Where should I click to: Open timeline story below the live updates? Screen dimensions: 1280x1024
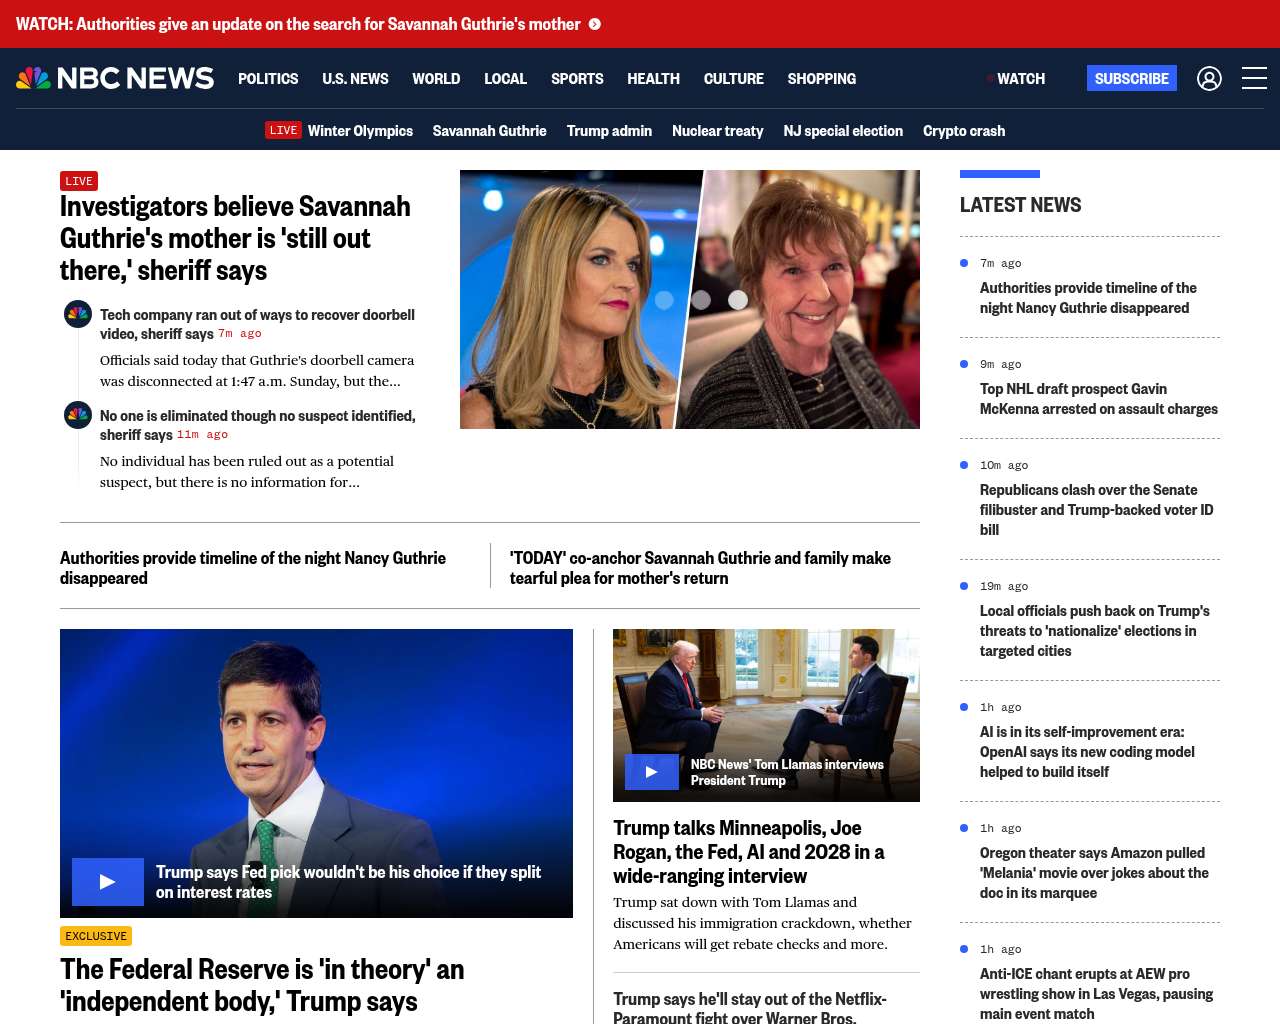coord(253,568)
